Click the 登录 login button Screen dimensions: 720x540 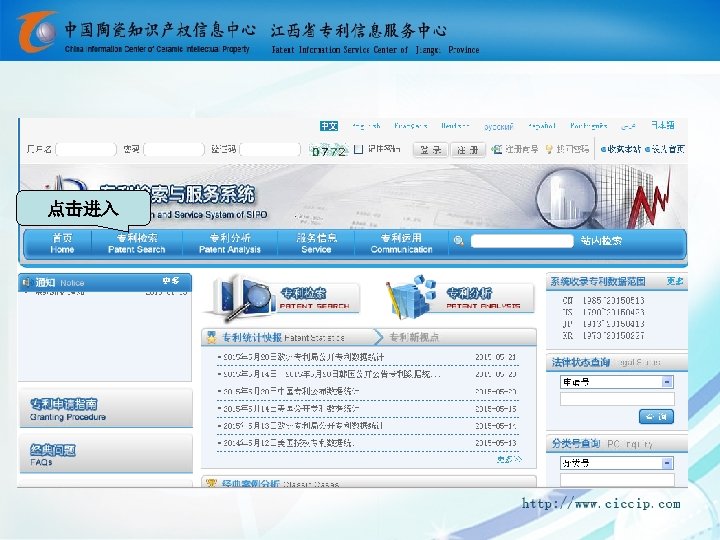pyautogui.click(x=430, y=150)
